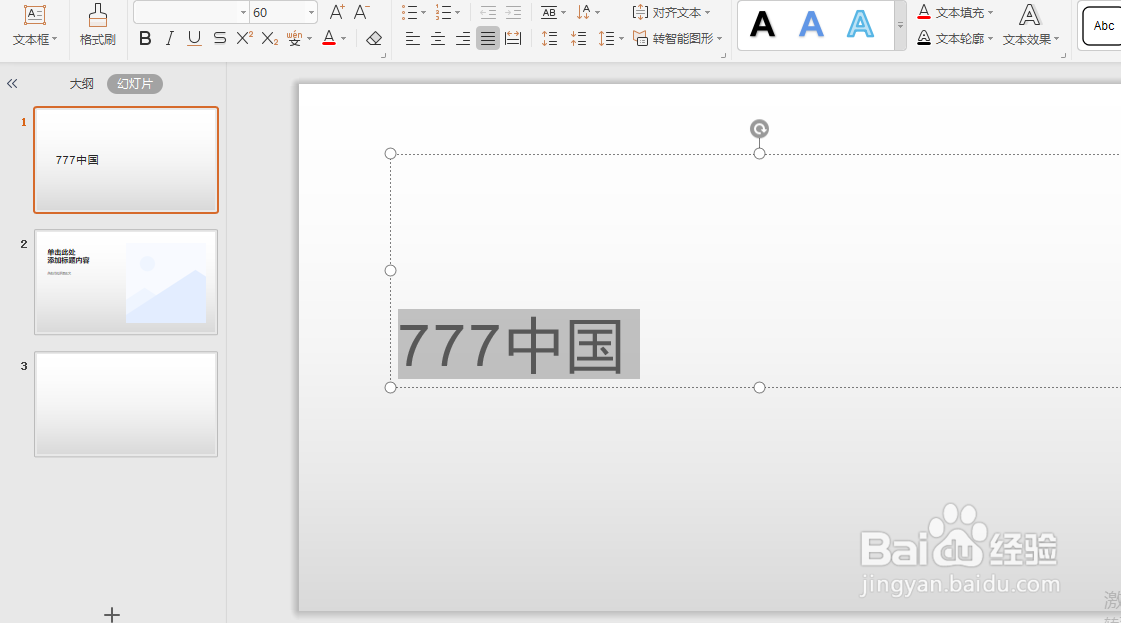Switch to the 大纲 outline tab
Viewport: 1121px width, 623px height.
[x=82, y=83]
